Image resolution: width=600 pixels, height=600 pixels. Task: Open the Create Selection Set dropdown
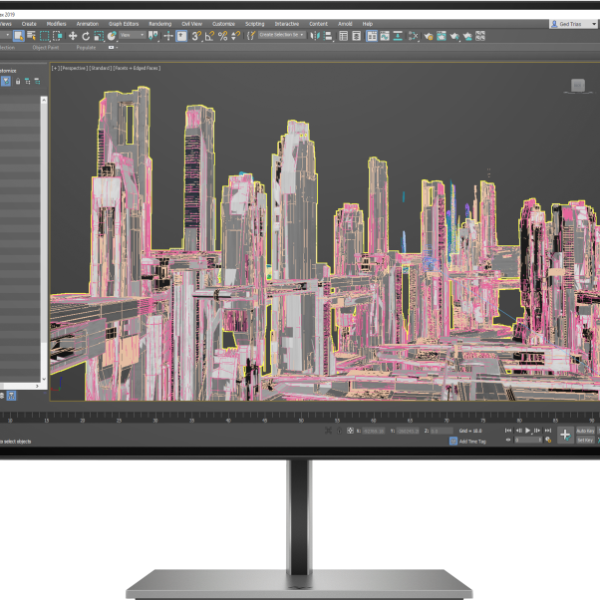[282, 36]
